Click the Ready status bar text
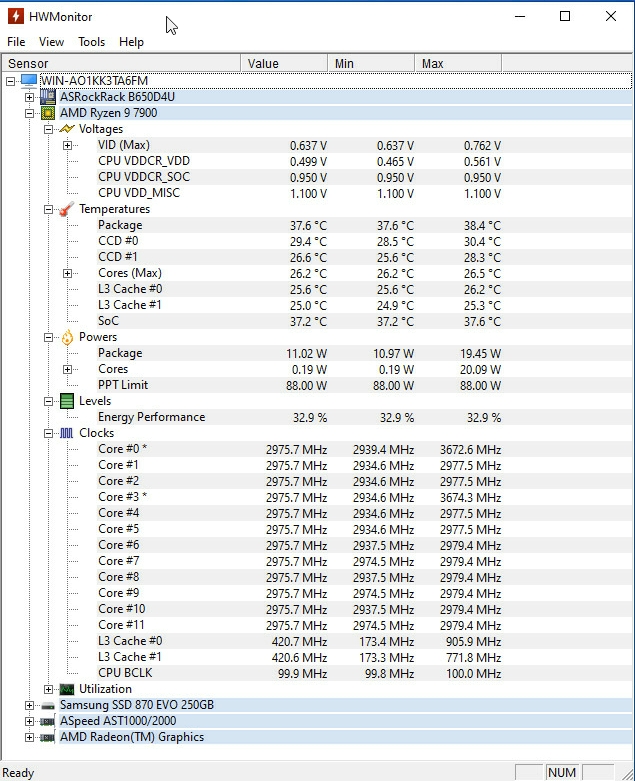Image resolution: width=635 pixels, height=781 pixels. (18, 773)
